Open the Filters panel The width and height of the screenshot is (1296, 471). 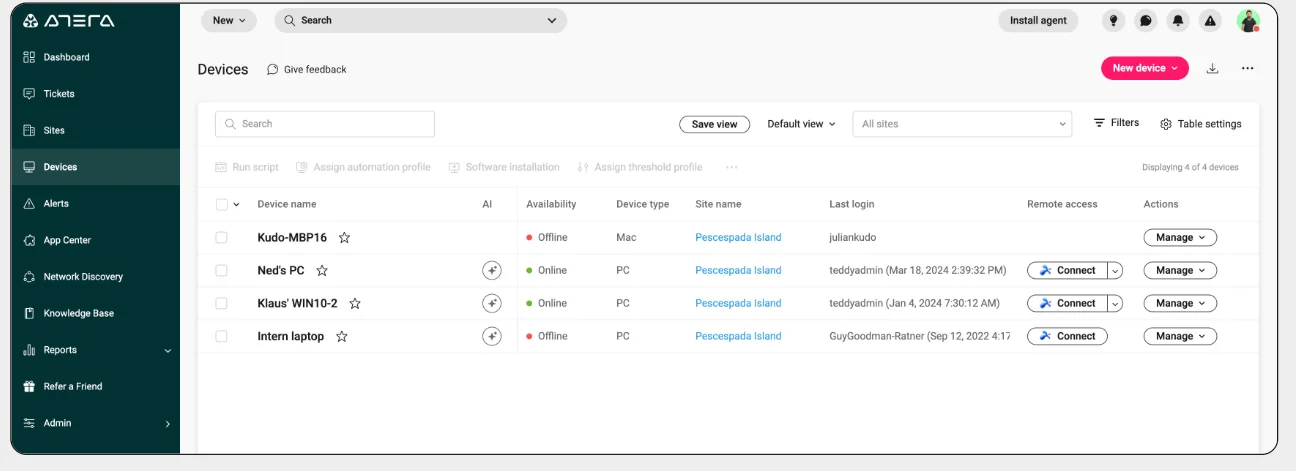click(1116, 123)
